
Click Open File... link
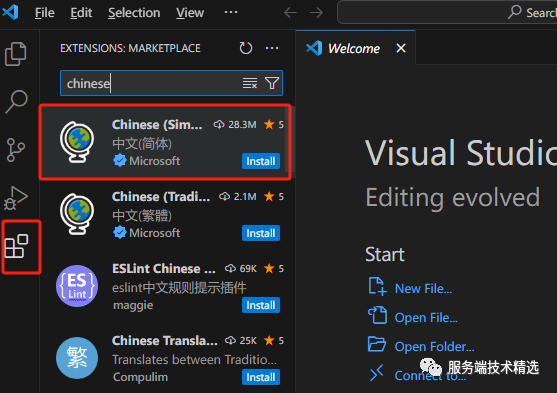[x=426, y=317]
